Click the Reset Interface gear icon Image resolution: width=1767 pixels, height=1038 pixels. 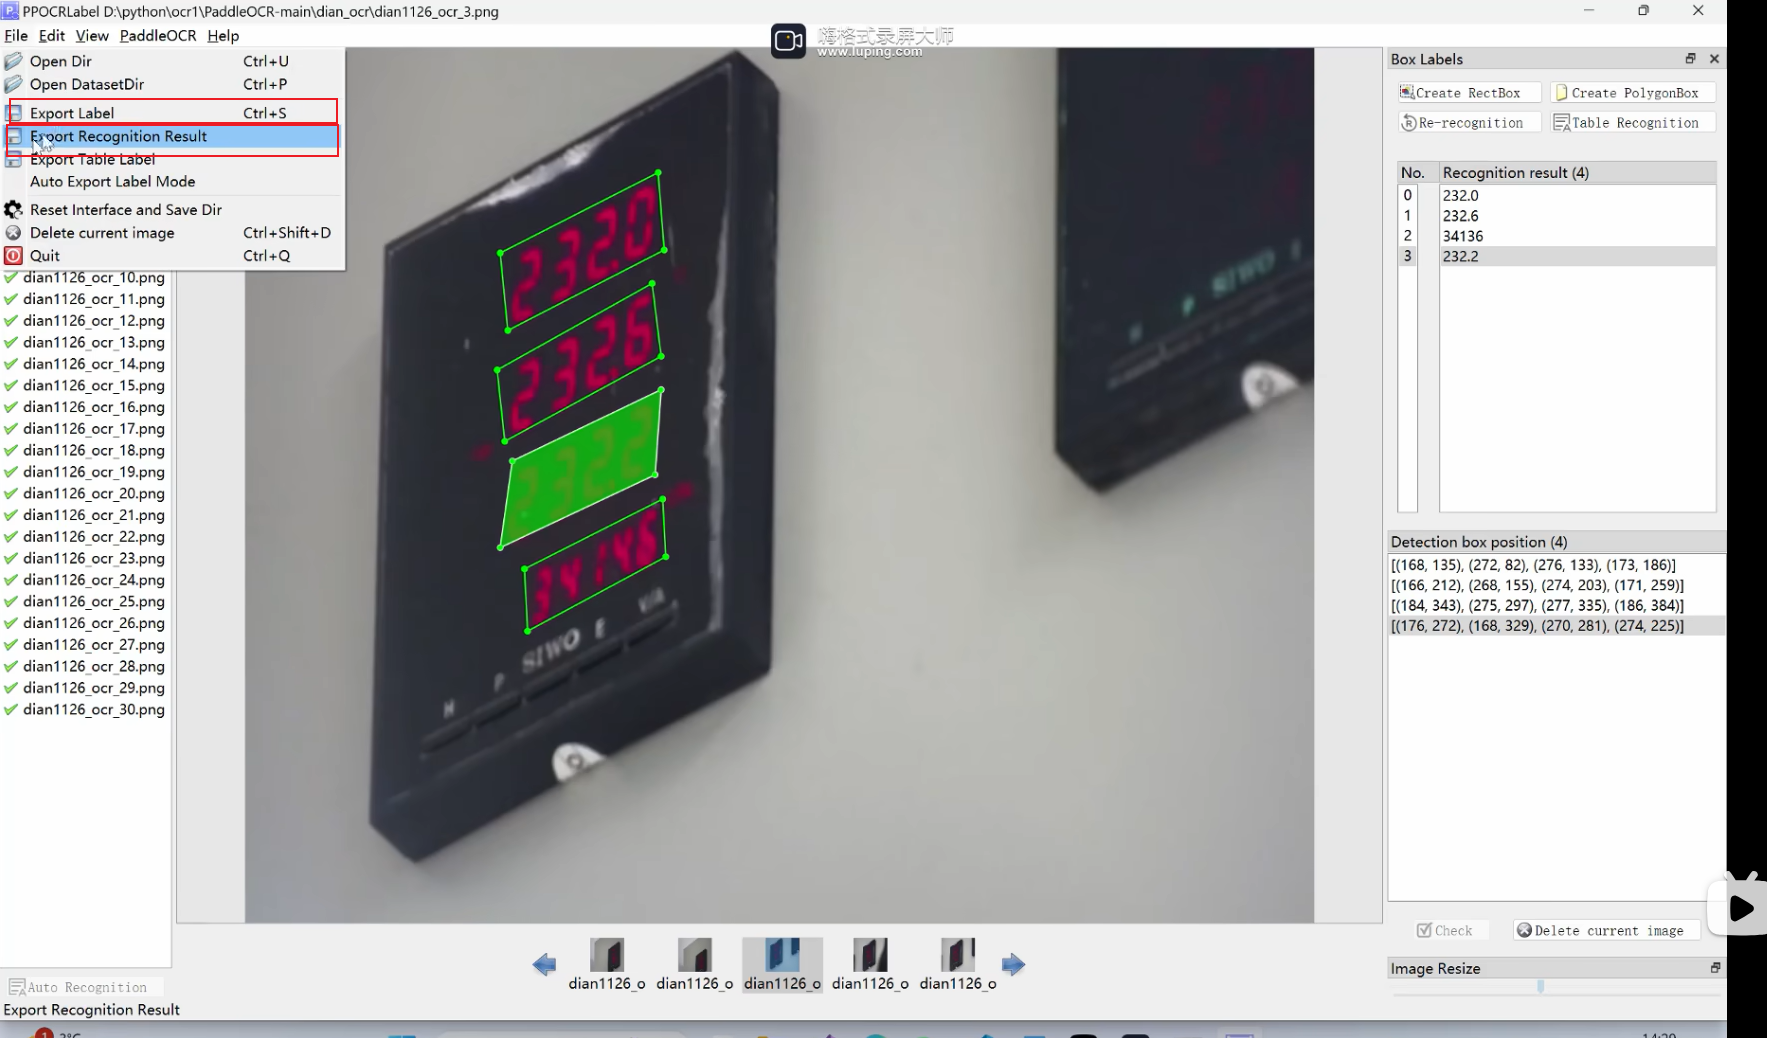tap(14, 210)
